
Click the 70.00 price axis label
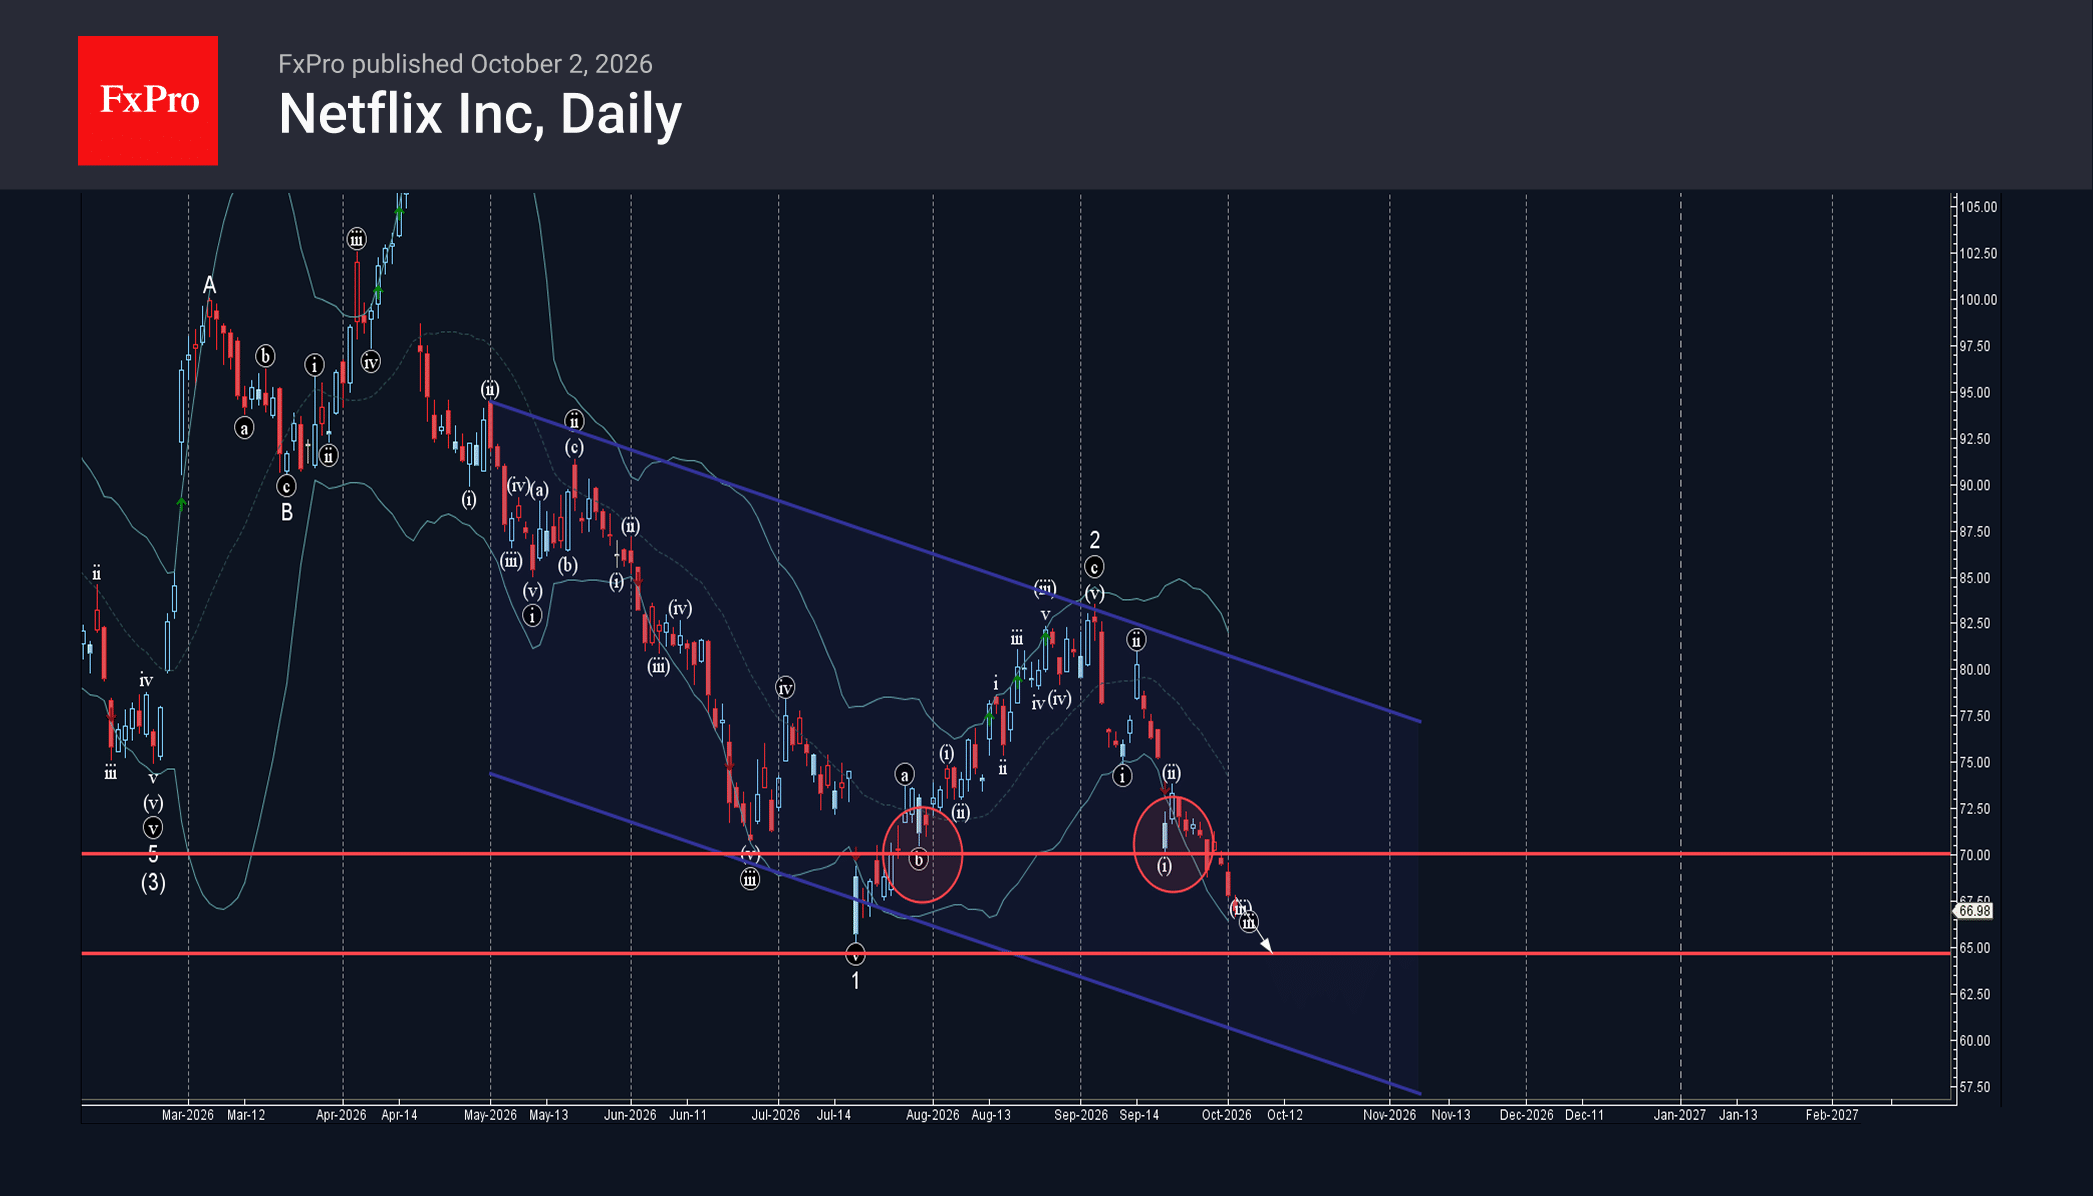[1975, 855]
